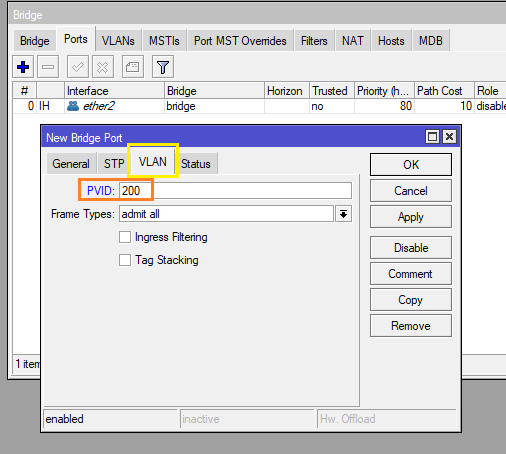Switch to the VLANs tab
506x454 pixels.
click(x=118, y=41)
